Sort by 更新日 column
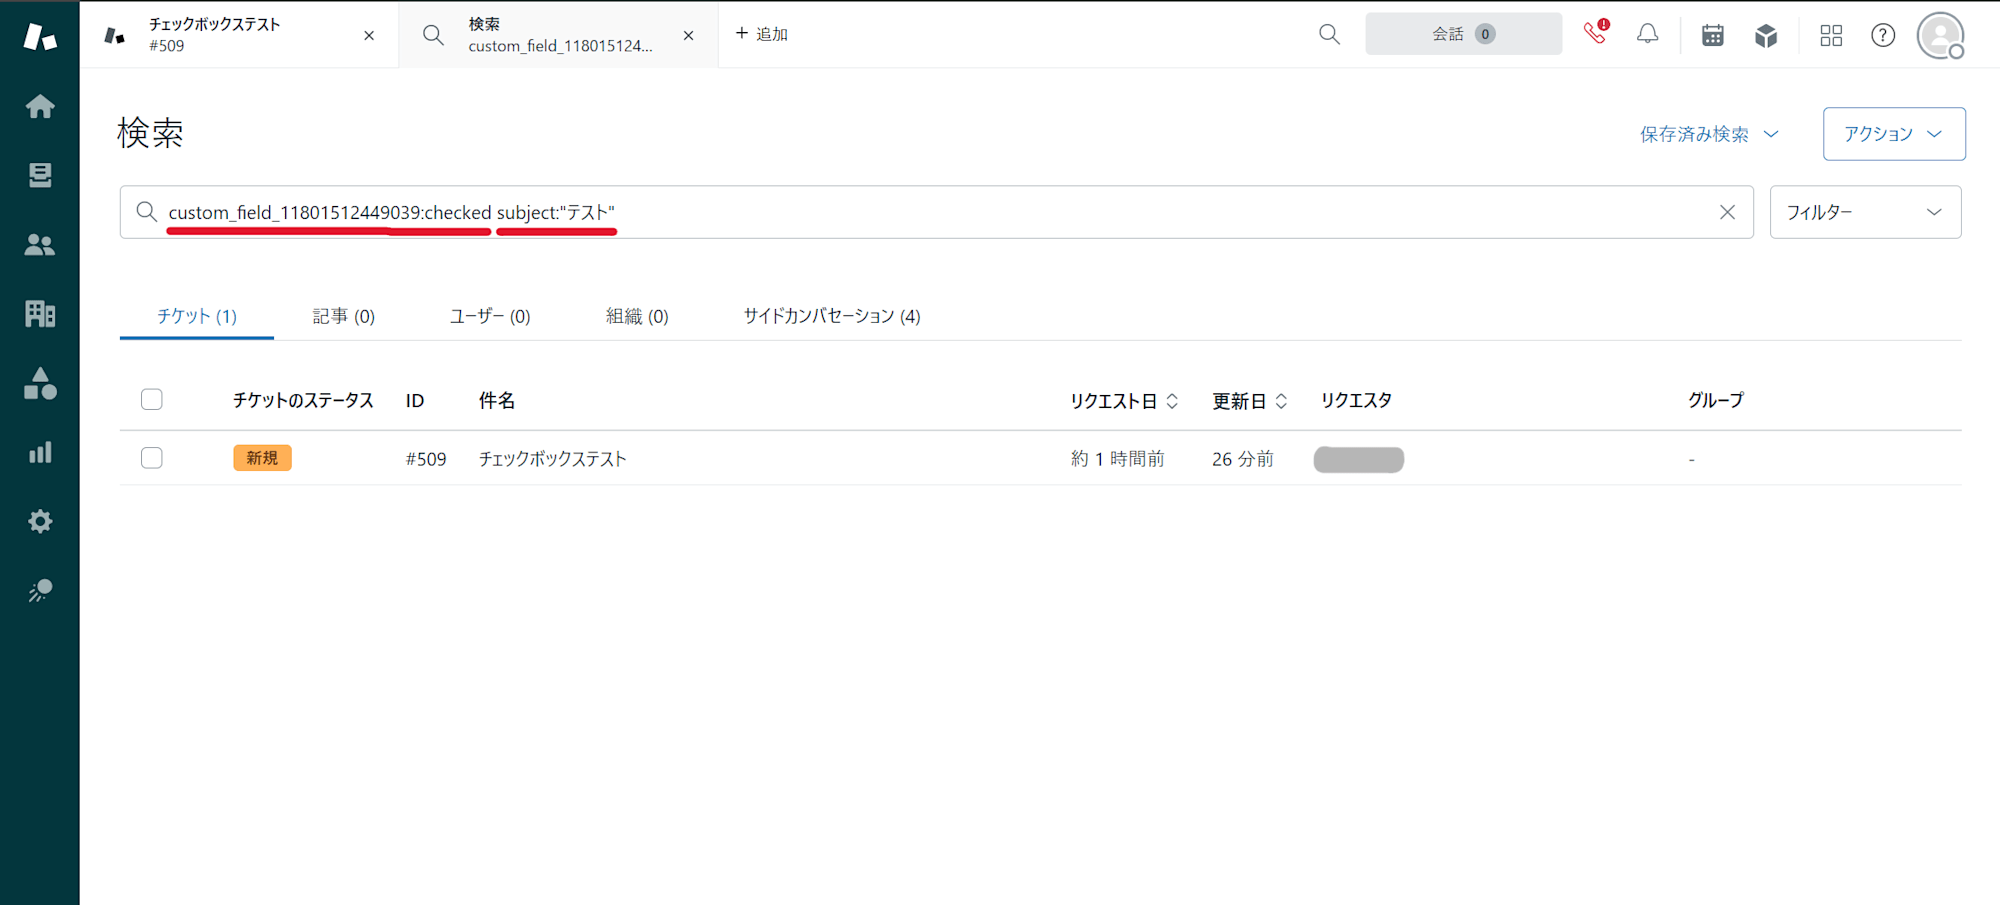2000x905 pixels. (1250, 401)
